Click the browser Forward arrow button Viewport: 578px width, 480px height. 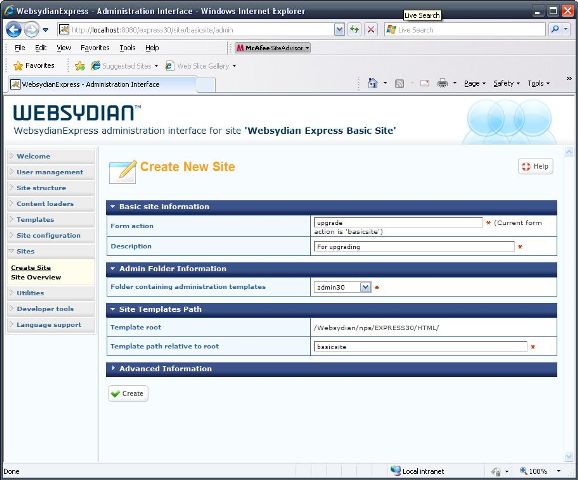click(x=31, y=29)
